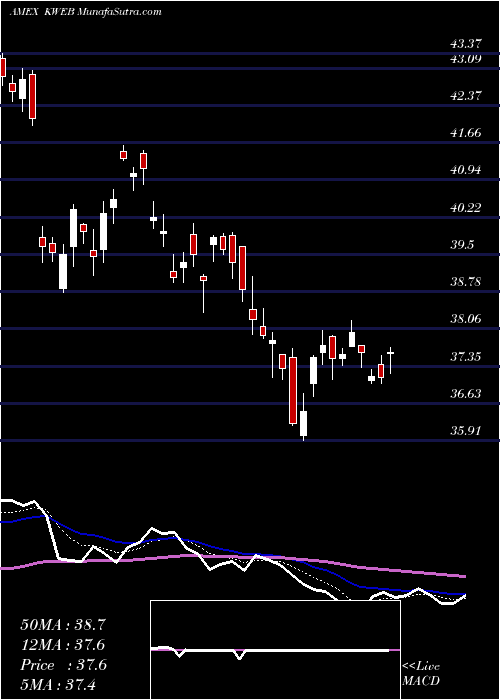Click the 50MA : 38.7 readout
The height and width of the screenshot is (700, 500).
[x=63, y=625]
